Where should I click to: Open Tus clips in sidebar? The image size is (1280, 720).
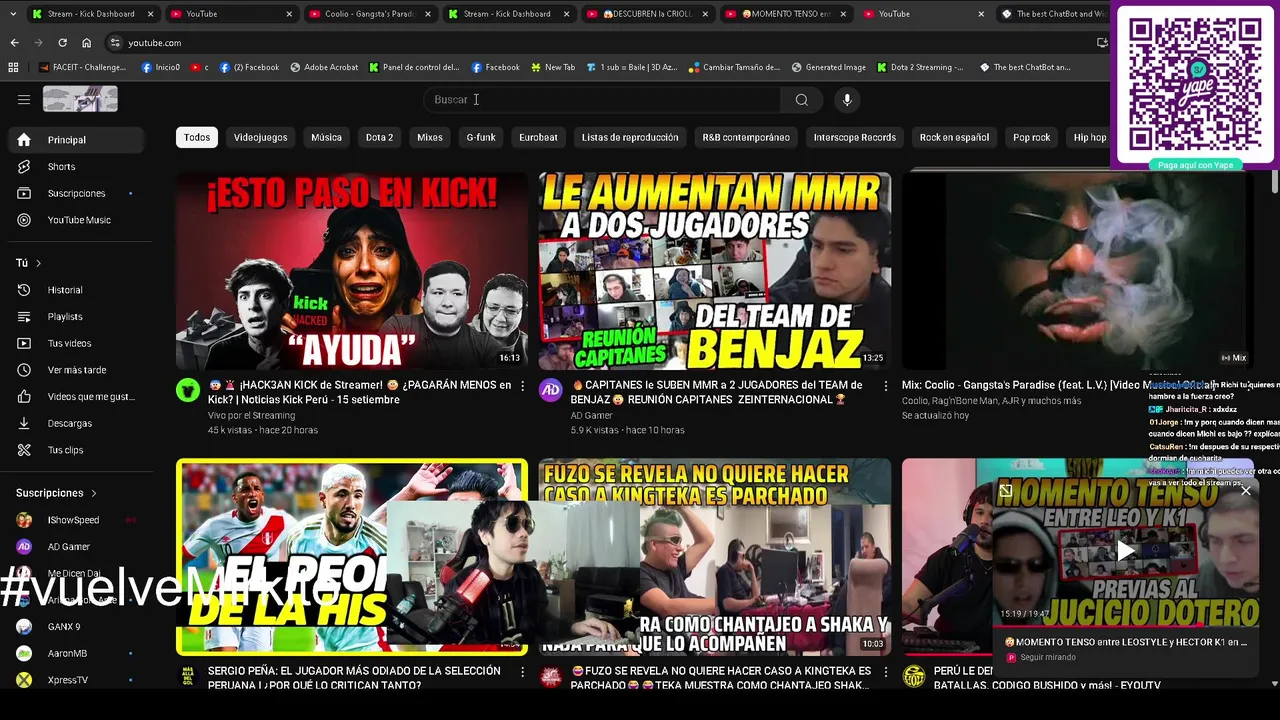(66, 450)
